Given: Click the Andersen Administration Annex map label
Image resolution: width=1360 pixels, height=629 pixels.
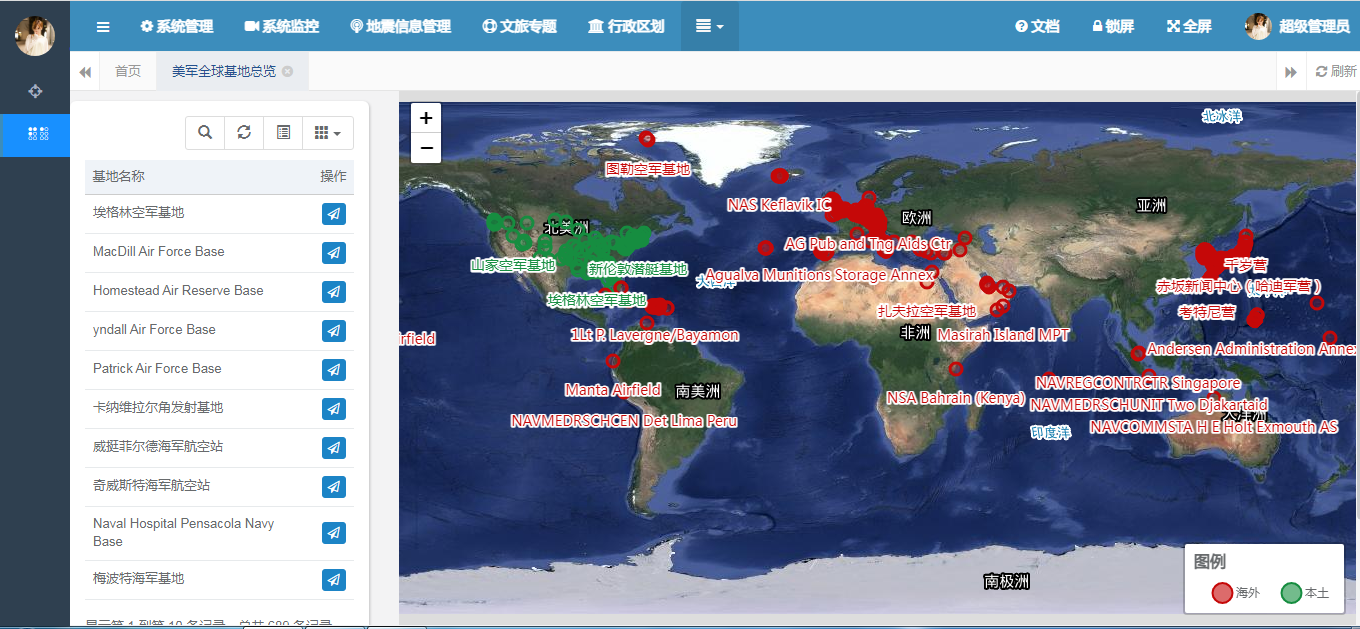Looking at the screenshot, I should 1252,349.
